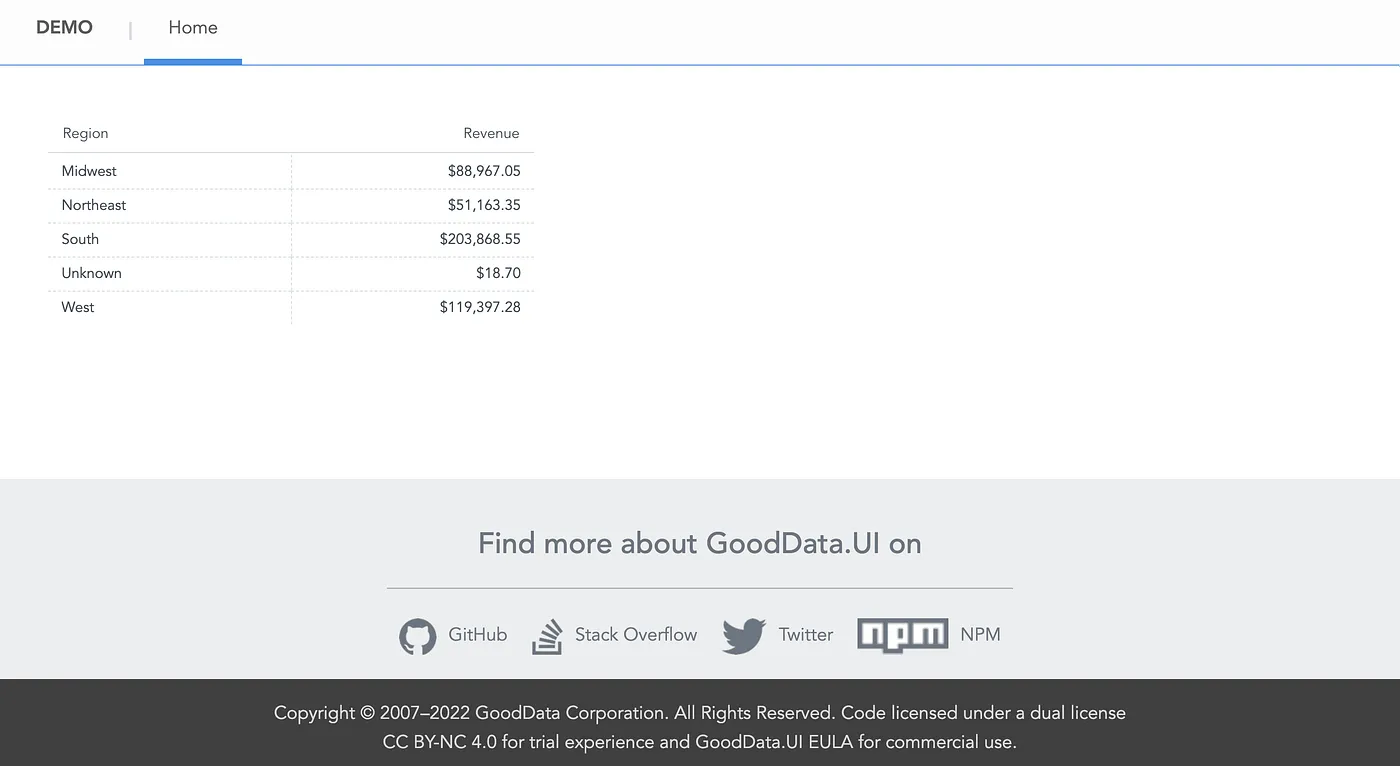The height and width of the screenshot is (766, 1400).
Task: Open the GitHub link
Action: click(478, 635)
